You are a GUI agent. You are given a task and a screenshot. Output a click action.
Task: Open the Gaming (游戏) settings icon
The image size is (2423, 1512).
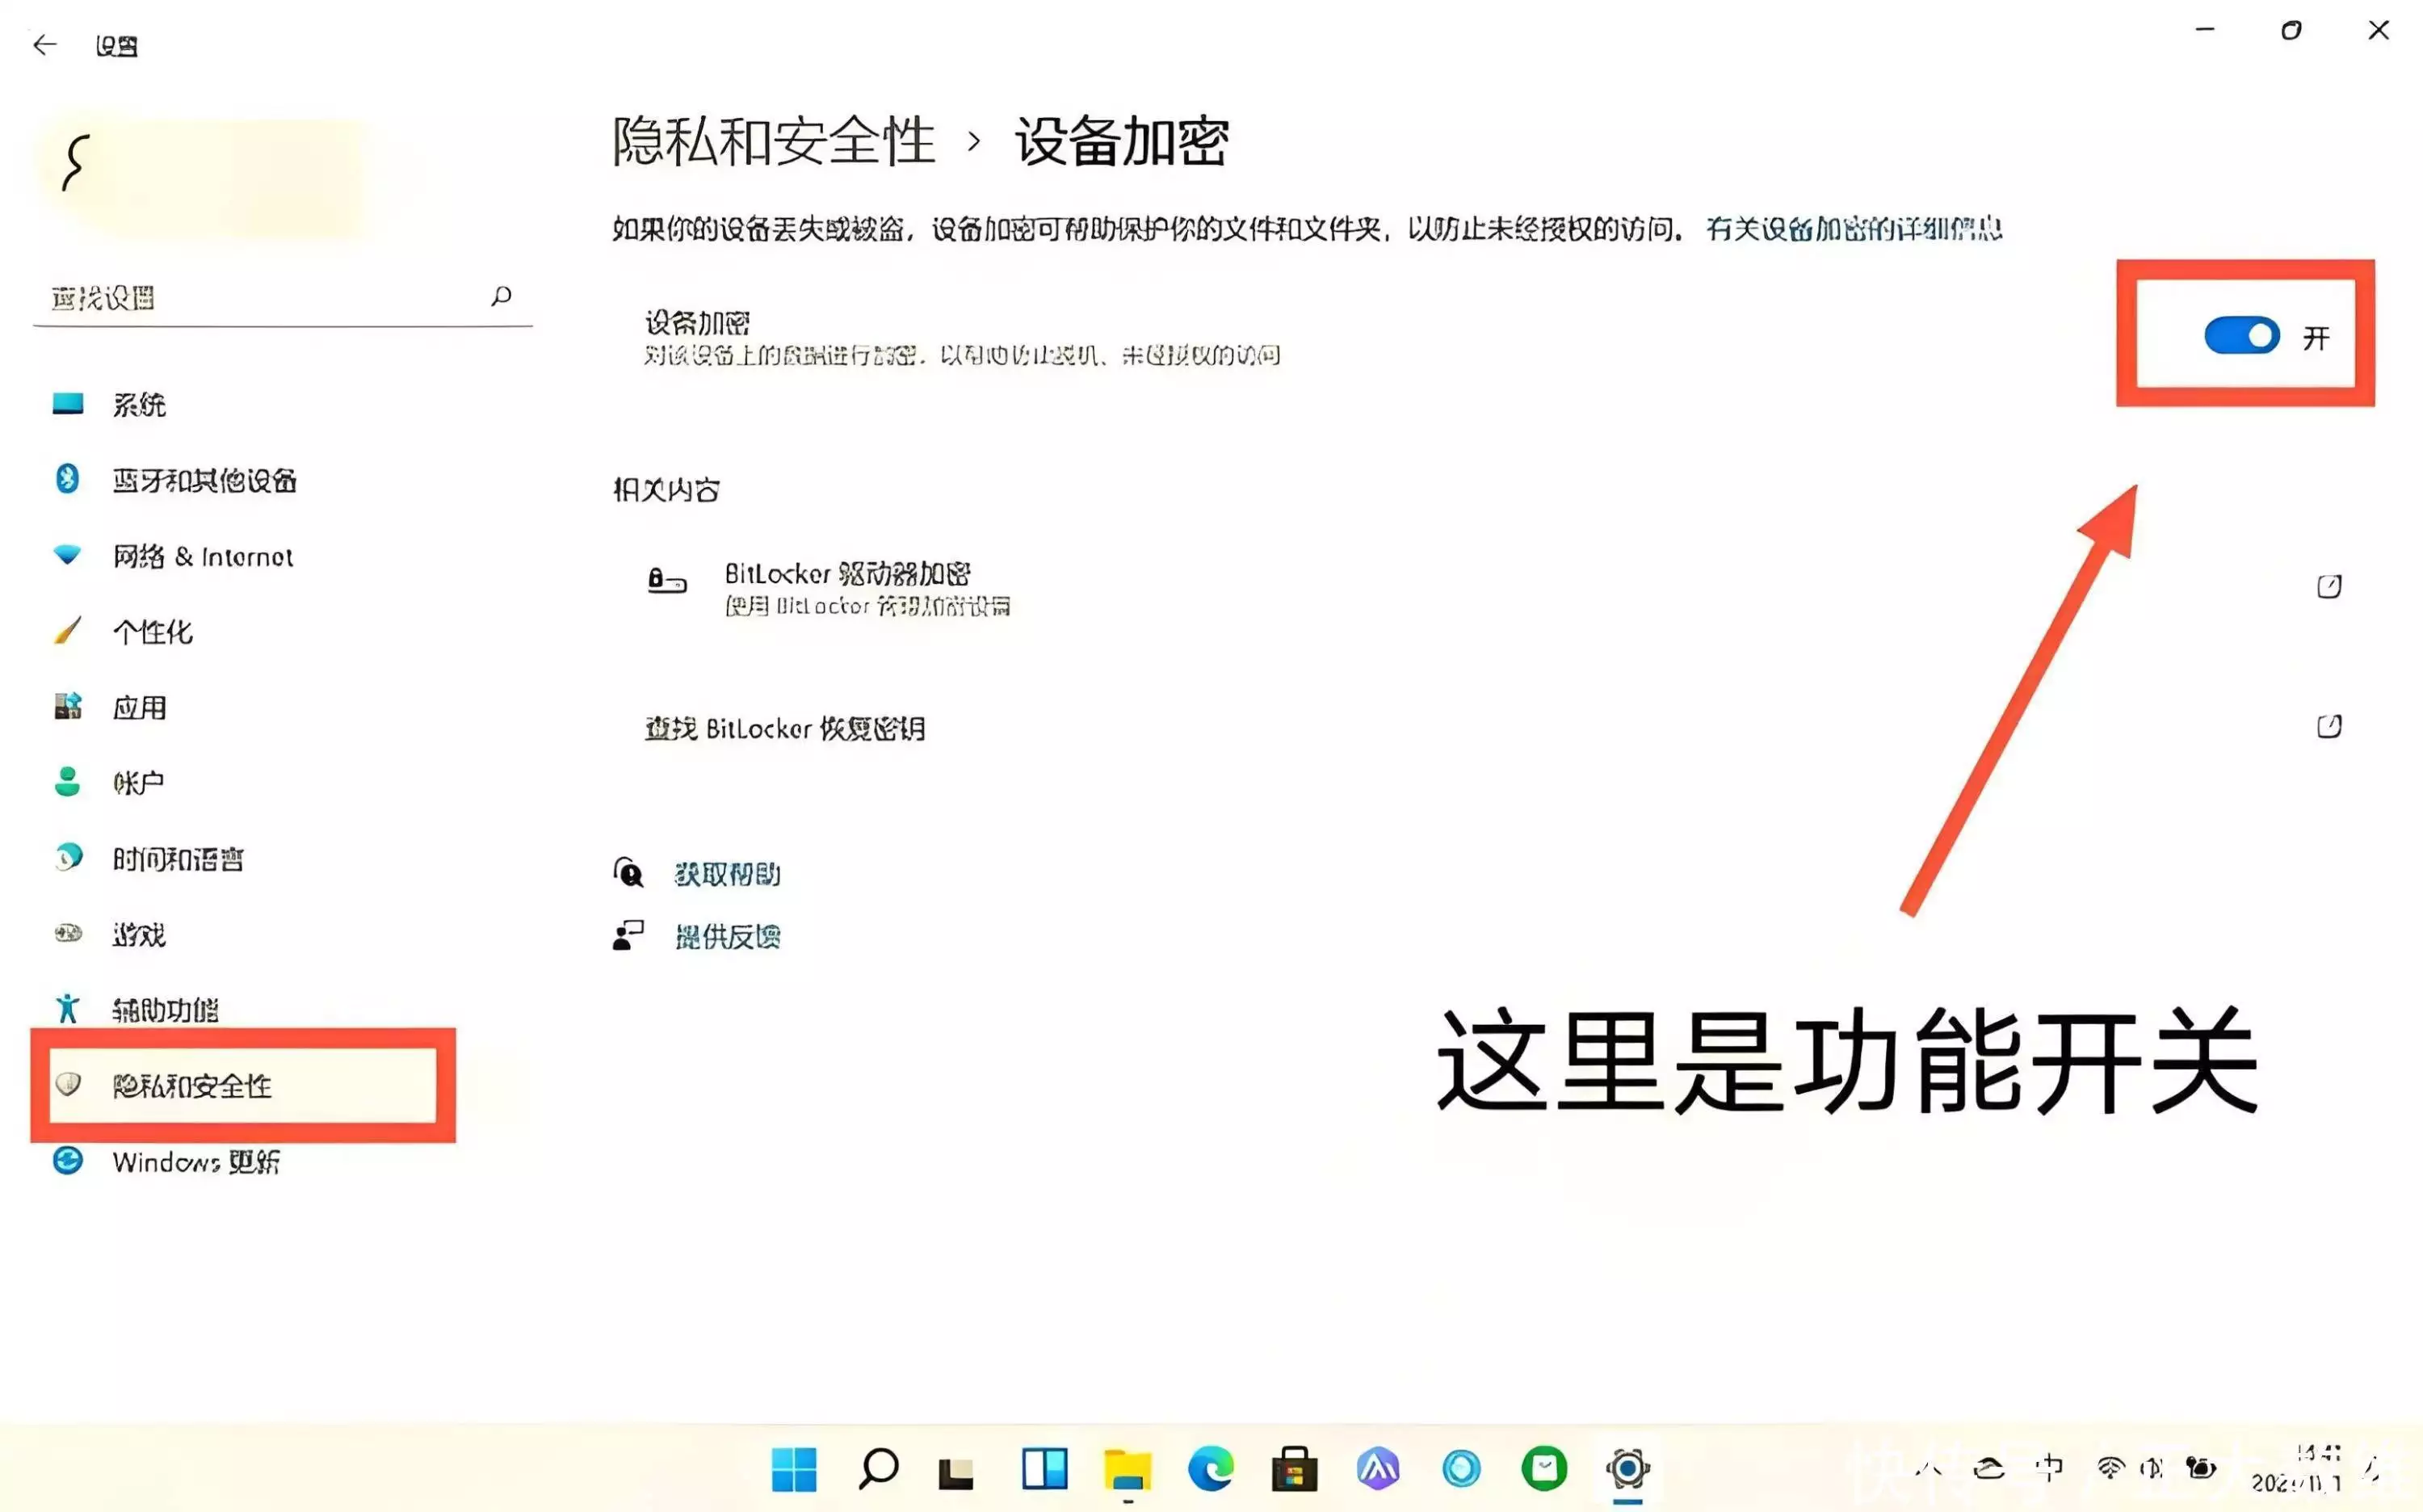pos(66,934)
